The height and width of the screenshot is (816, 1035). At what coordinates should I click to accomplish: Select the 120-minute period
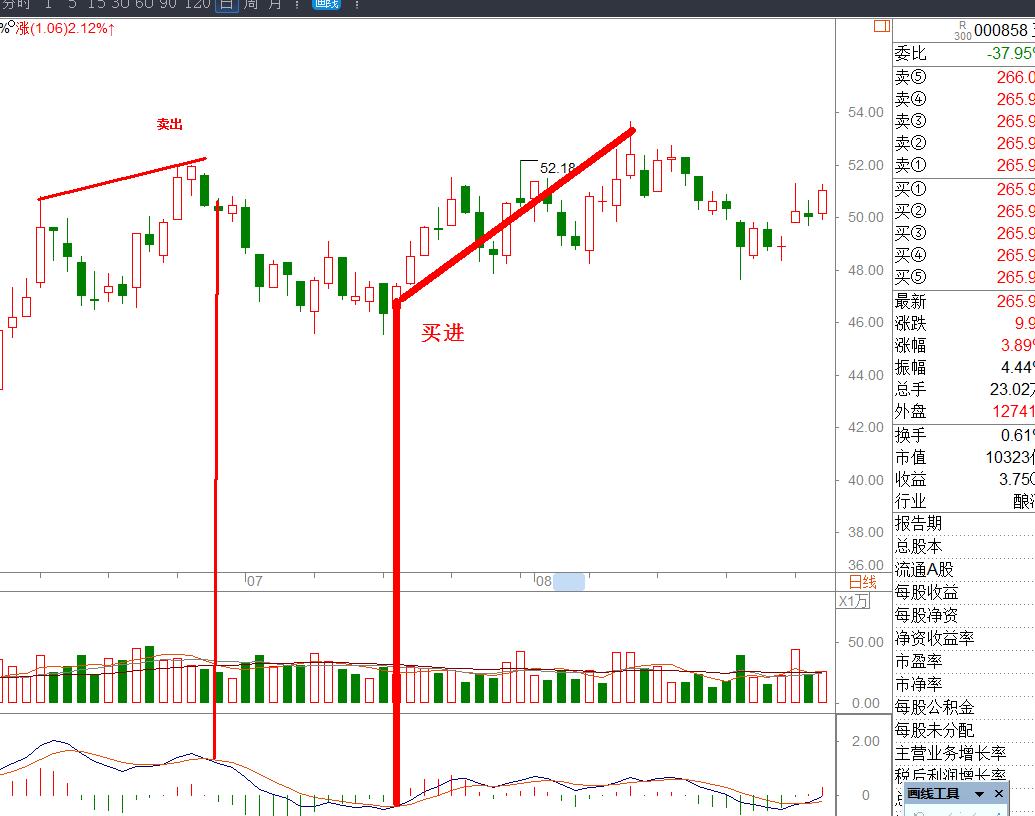pyautogui.click(x=197, y=4)
